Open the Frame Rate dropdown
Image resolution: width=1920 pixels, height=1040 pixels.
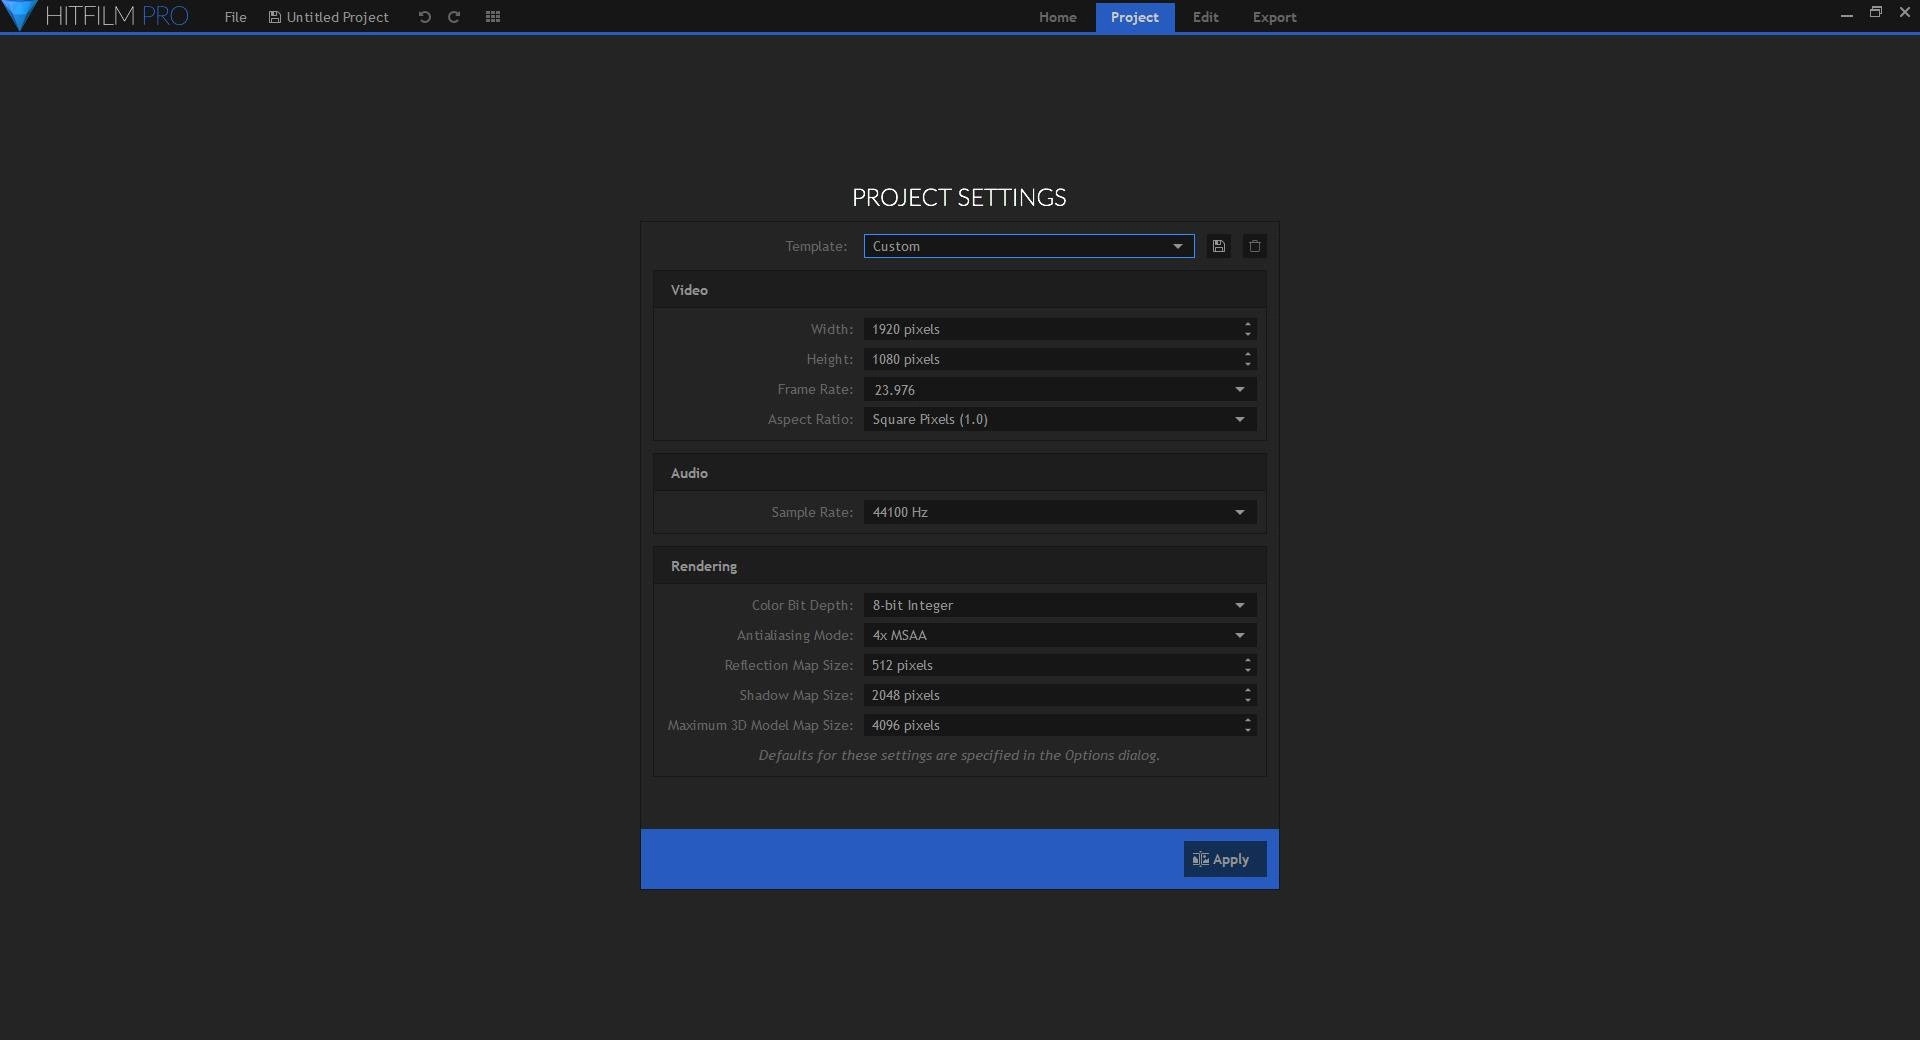click(x=1060, y=389)
